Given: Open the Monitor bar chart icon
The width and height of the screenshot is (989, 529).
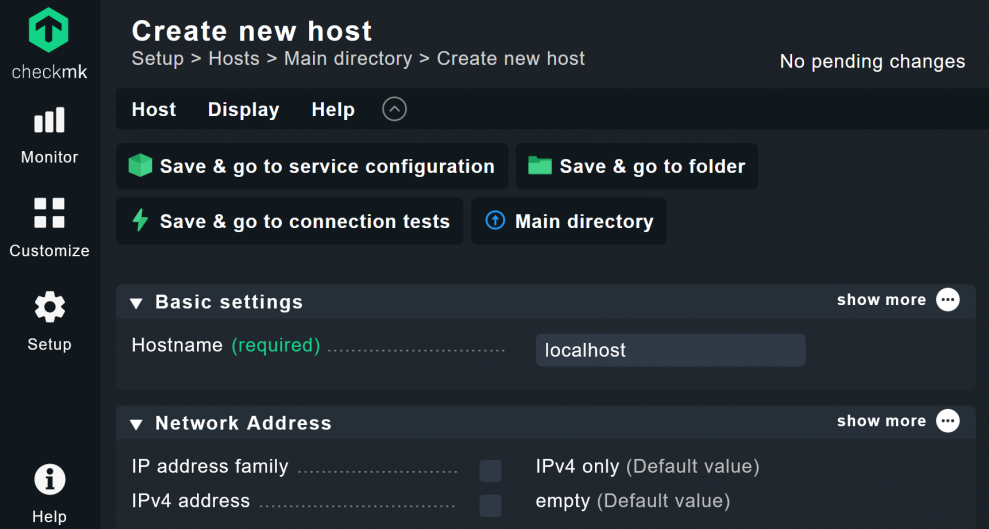Looking at the screenshot, I should pyautogui.click(x=49, y=121).
